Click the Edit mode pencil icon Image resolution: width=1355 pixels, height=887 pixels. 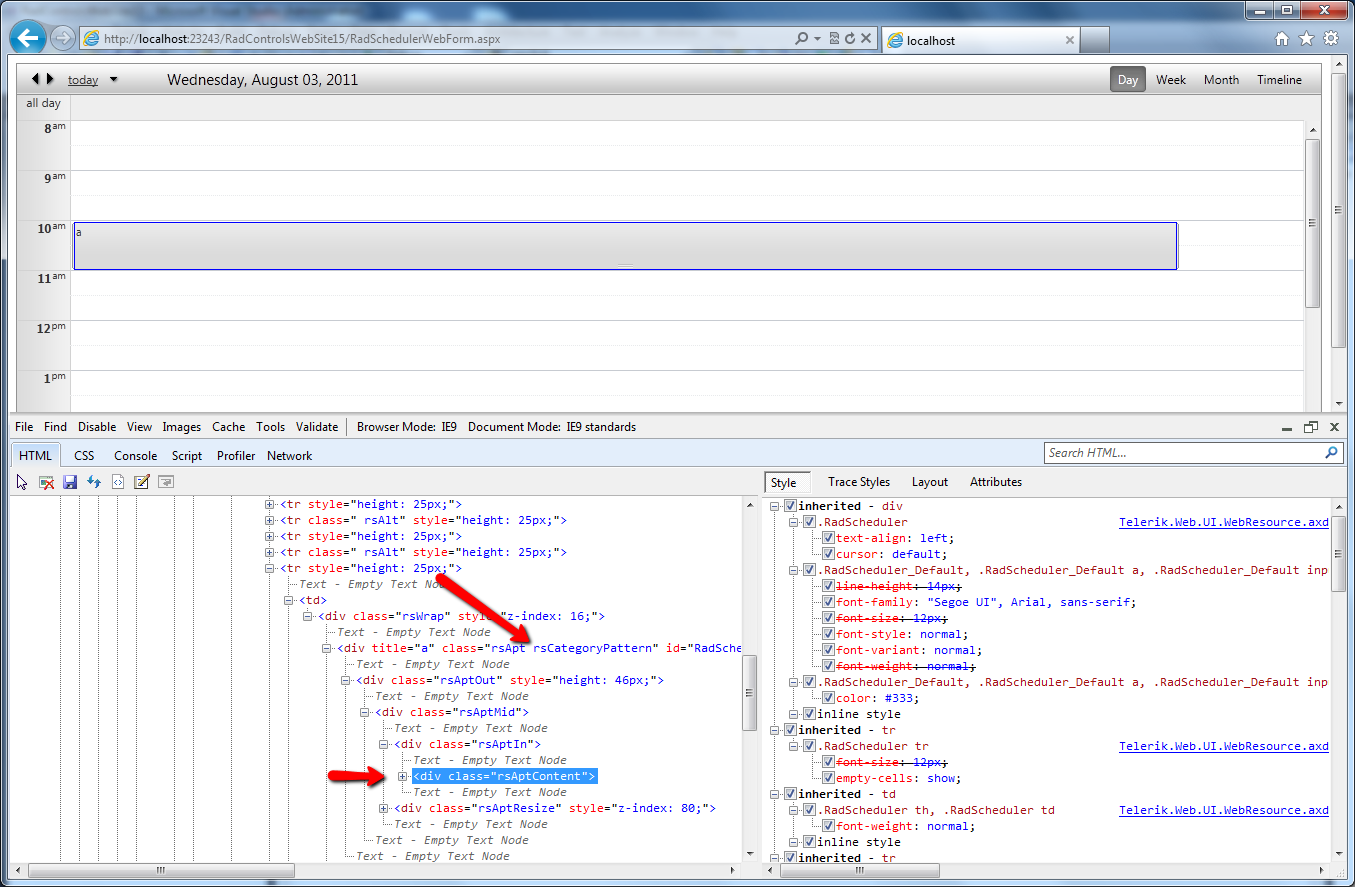click(142, 482)
